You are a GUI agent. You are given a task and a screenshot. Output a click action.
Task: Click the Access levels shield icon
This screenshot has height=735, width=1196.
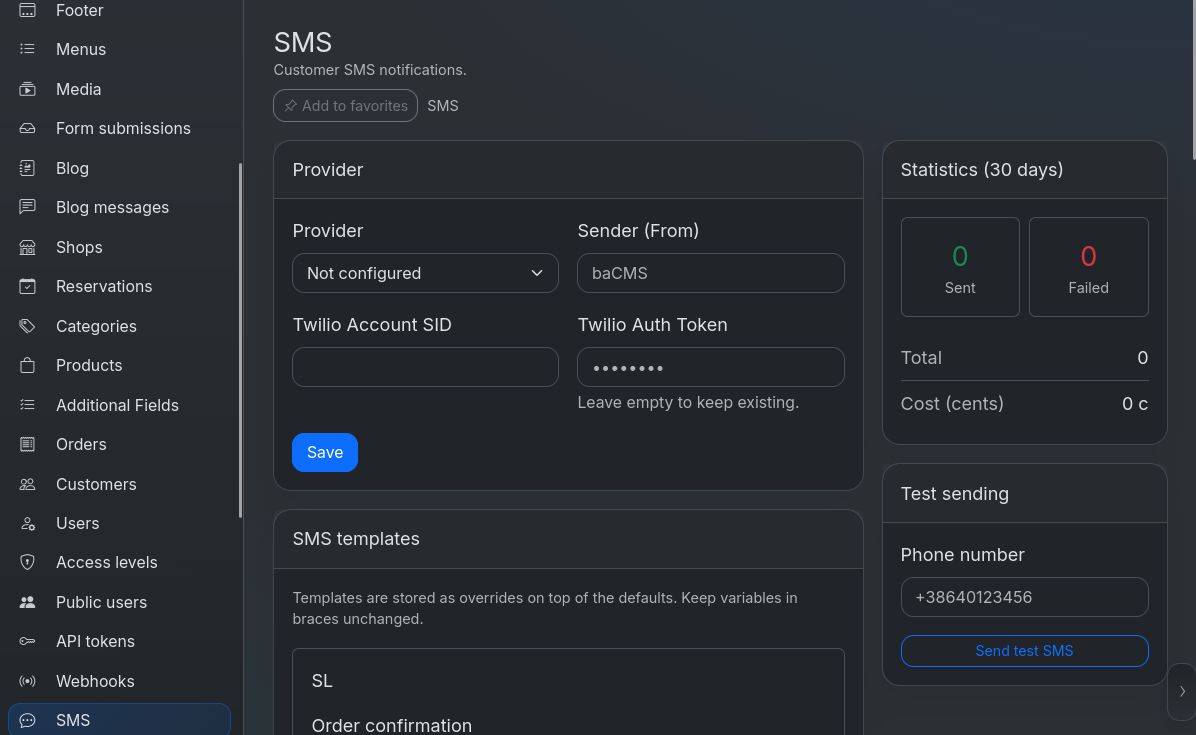click(x=27, y=563)
